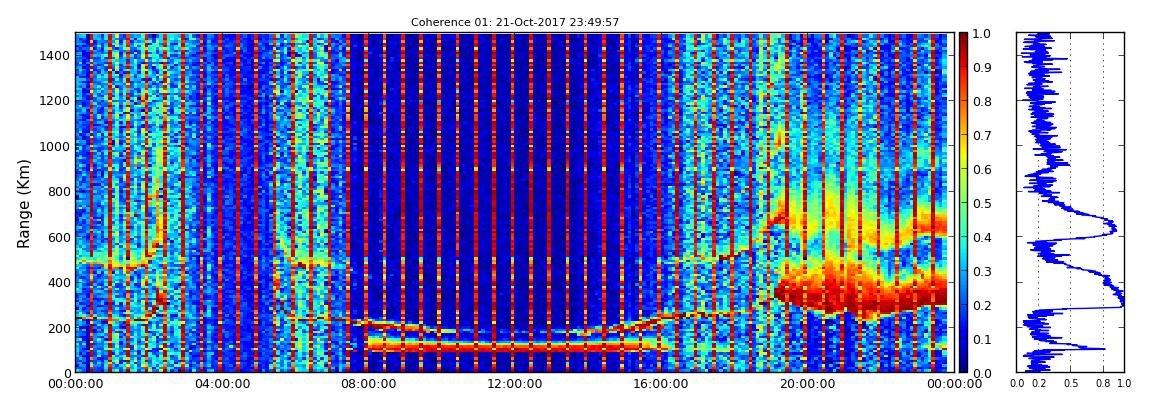Click the "Range (Km)" y-axis label
Viewport: 1150px width, 407px height.
point(24,202)
